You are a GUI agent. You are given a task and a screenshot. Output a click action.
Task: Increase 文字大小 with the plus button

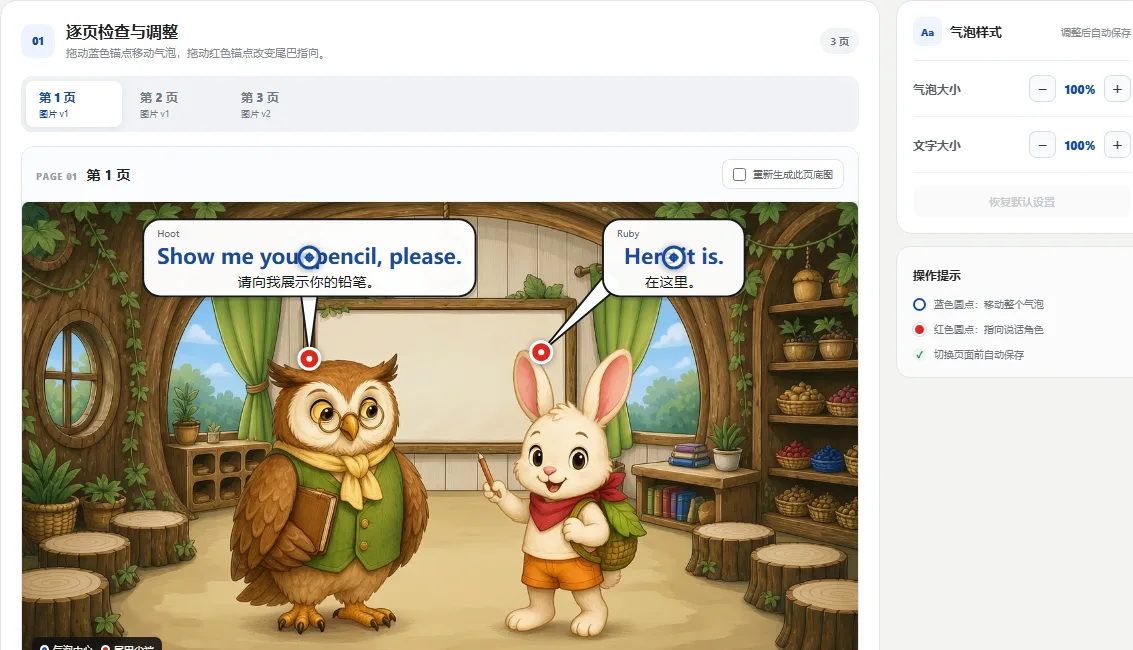(1117, 145)
